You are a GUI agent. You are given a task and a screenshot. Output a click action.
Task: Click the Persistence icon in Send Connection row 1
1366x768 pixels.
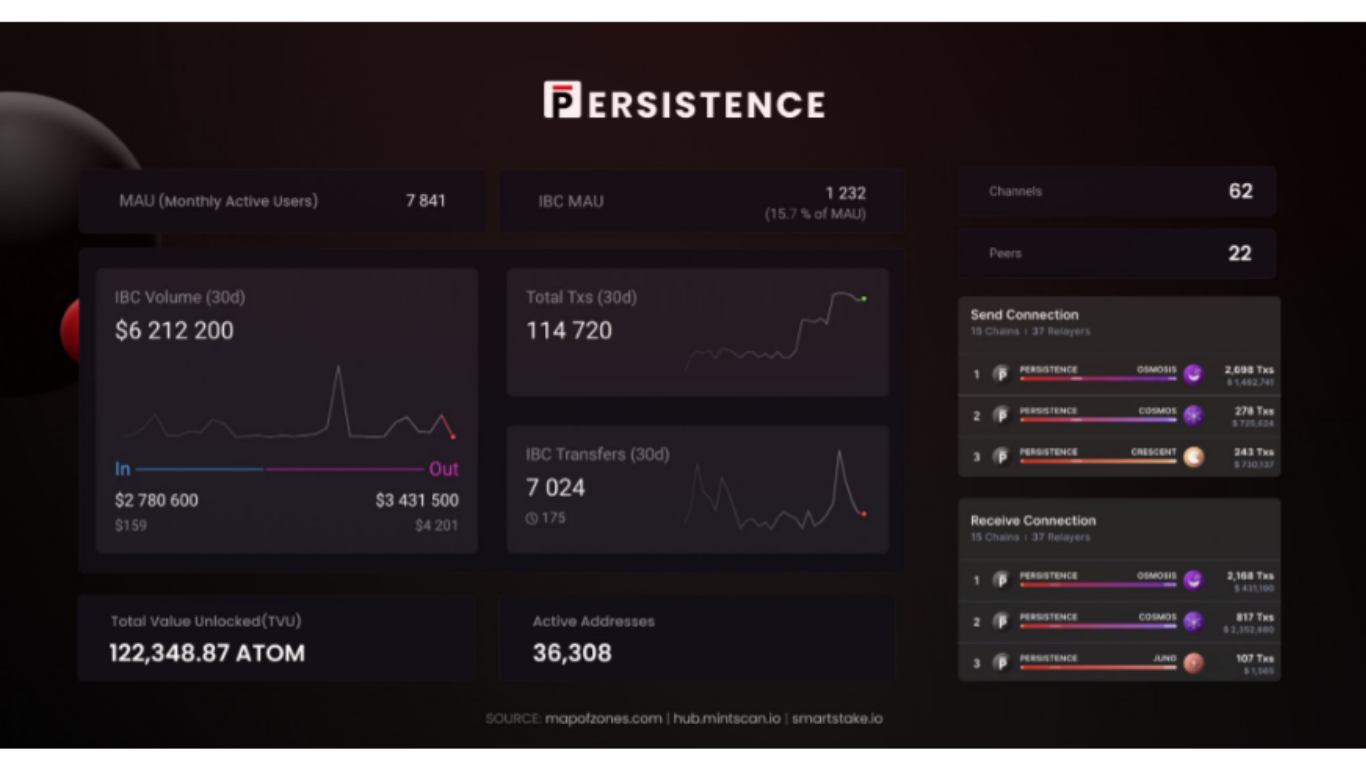click(1001, 375)
